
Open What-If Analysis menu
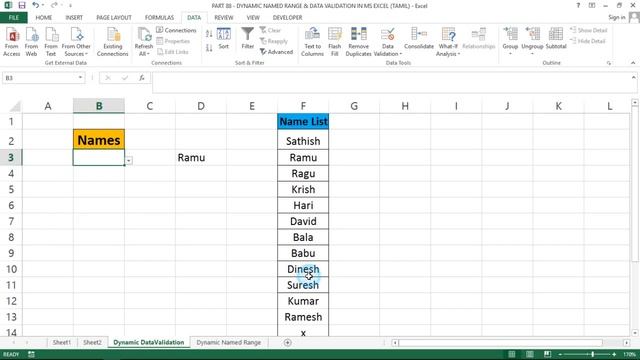[448, 42]
